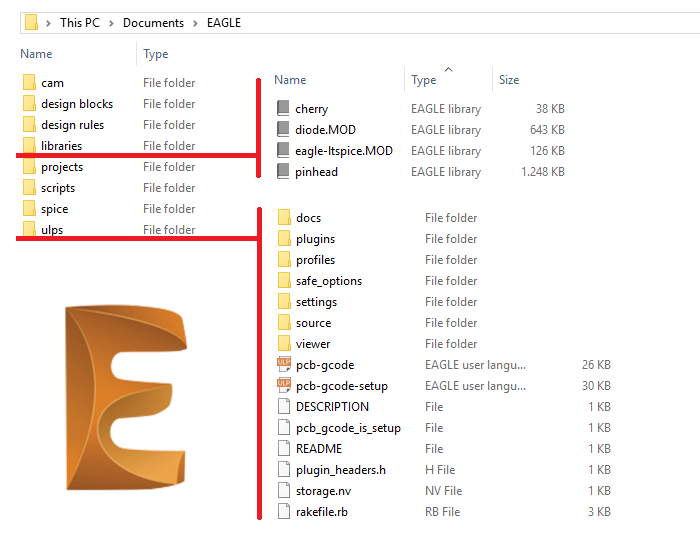The height and width of the screenshot is (550, 700).
Task: Click the plugin_headers.h file icon
Action: (x=284, y=469)
